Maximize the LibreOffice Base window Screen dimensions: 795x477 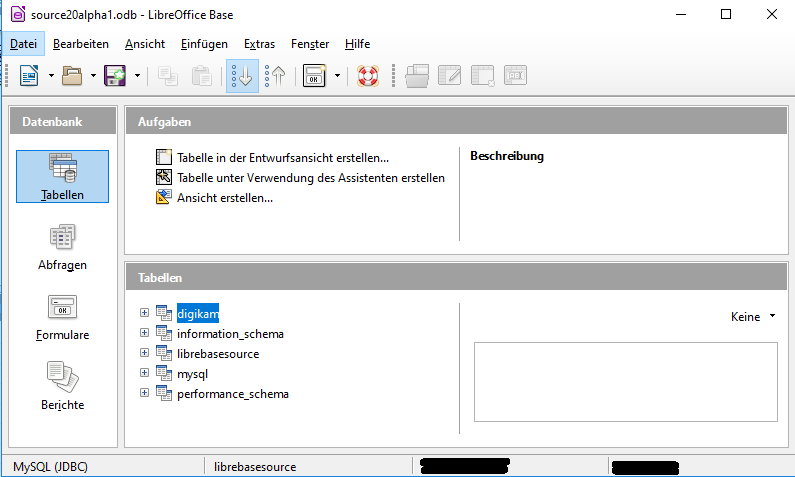tap(726, 14)
